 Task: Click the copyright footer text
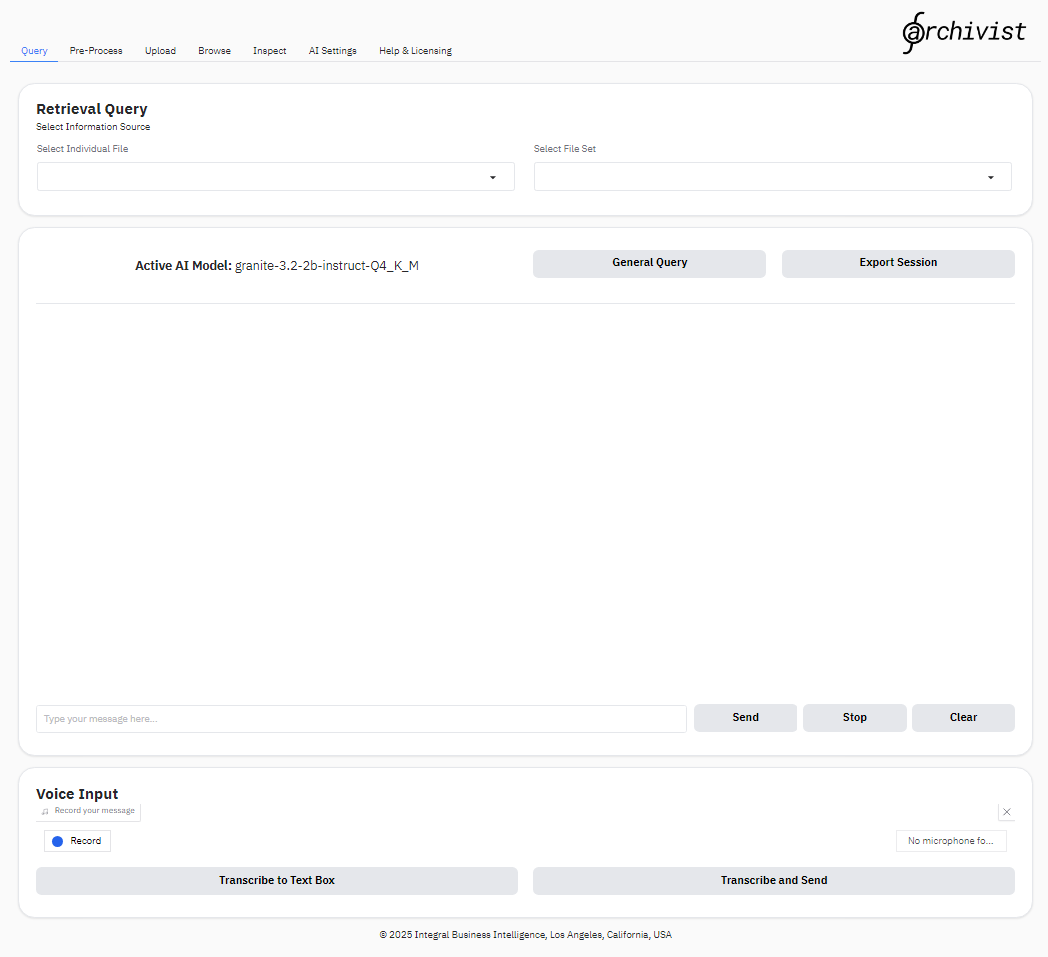point(525,935)
